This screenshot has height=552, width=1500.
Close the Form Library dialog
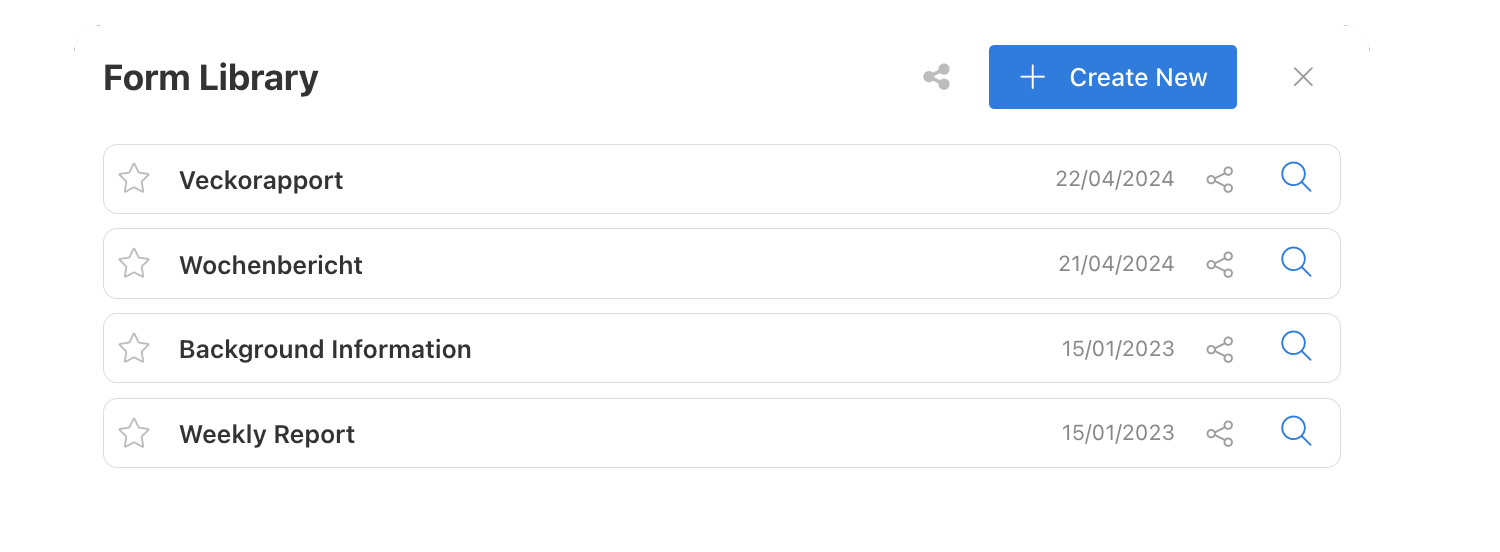[x=1303, y=77]
